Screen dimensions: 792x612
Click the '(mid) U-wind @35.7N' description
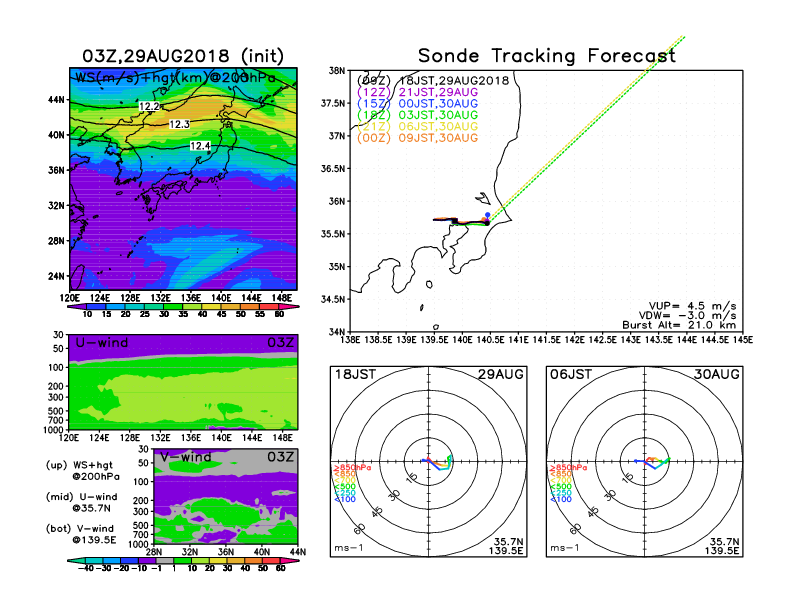(81, 502)
